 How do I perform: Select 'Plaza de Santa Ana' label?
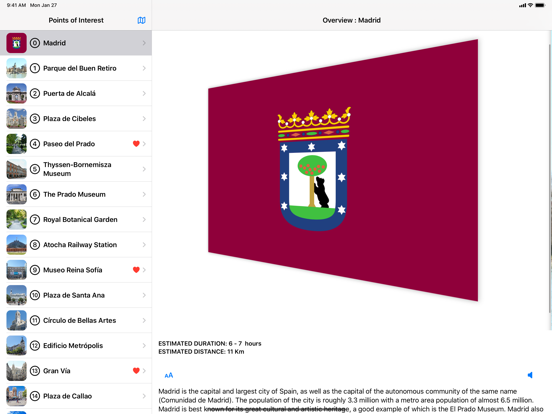[74, 295]
